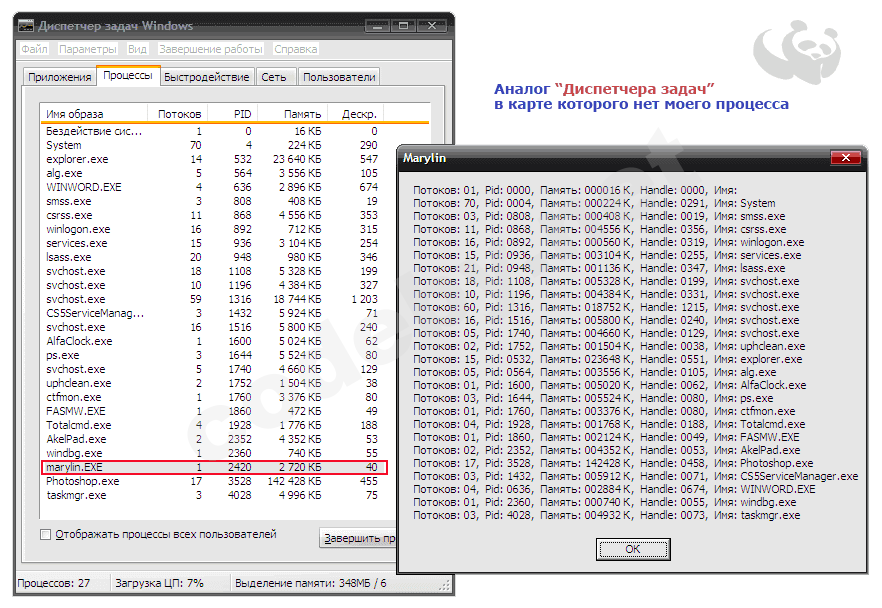Sort processes by Память column header

click(x=301, y=114)
